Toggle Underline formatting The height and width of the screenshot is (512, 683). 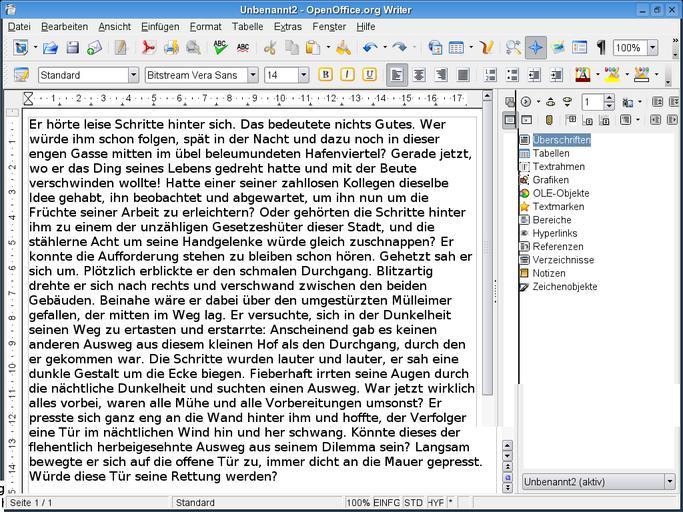369,75
